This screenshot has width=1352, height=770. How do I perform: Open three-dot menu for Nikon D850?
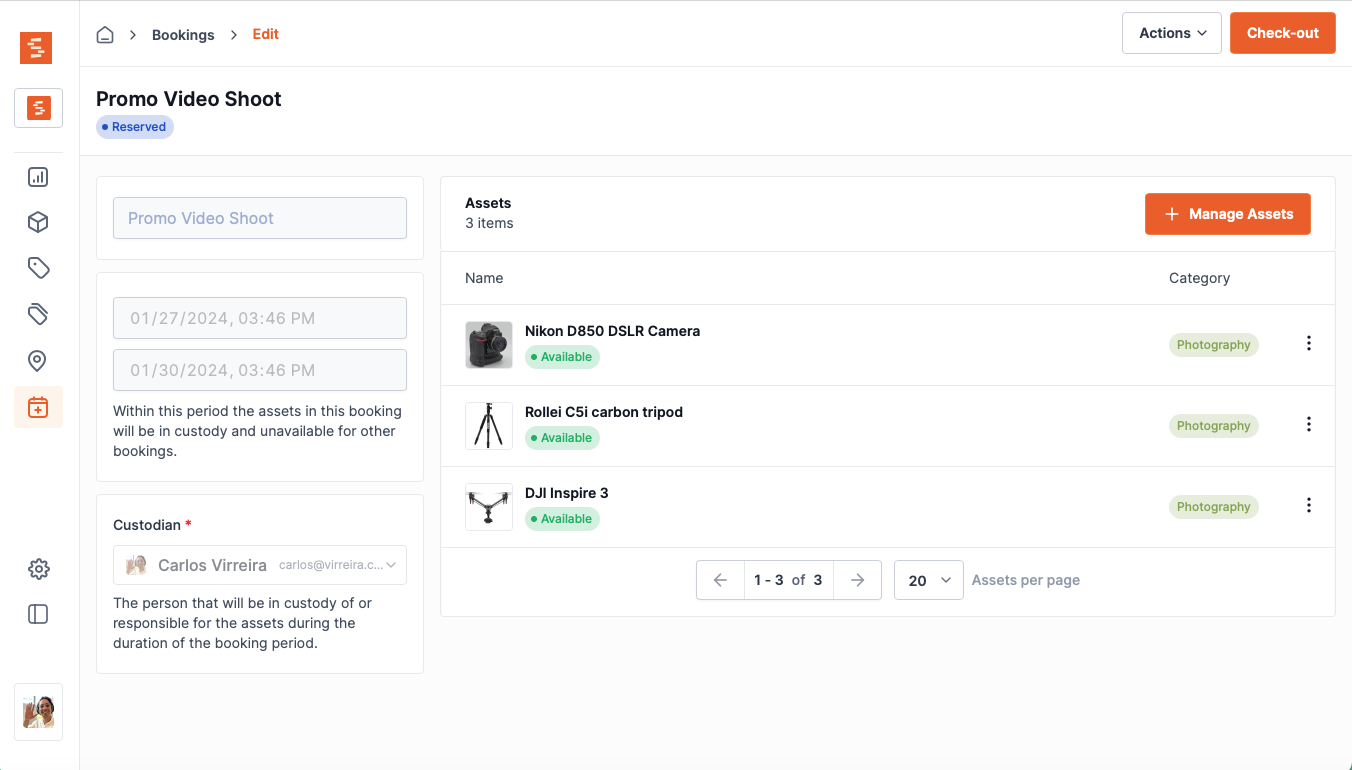coord(1308,344)
